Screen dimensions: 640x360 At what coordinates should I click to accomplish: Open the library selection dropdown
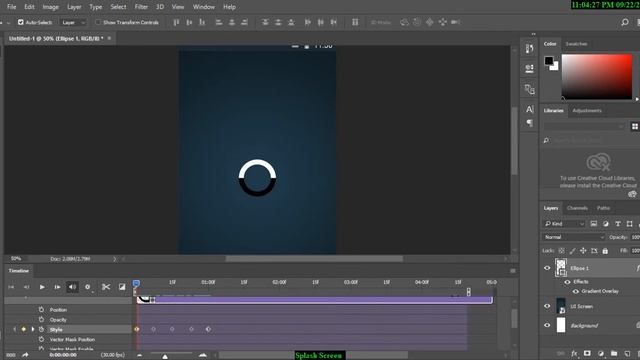[584, 127]
